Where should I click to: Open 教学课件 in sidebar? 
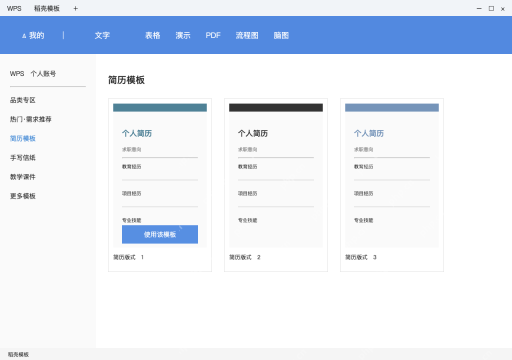click(23, 177)
